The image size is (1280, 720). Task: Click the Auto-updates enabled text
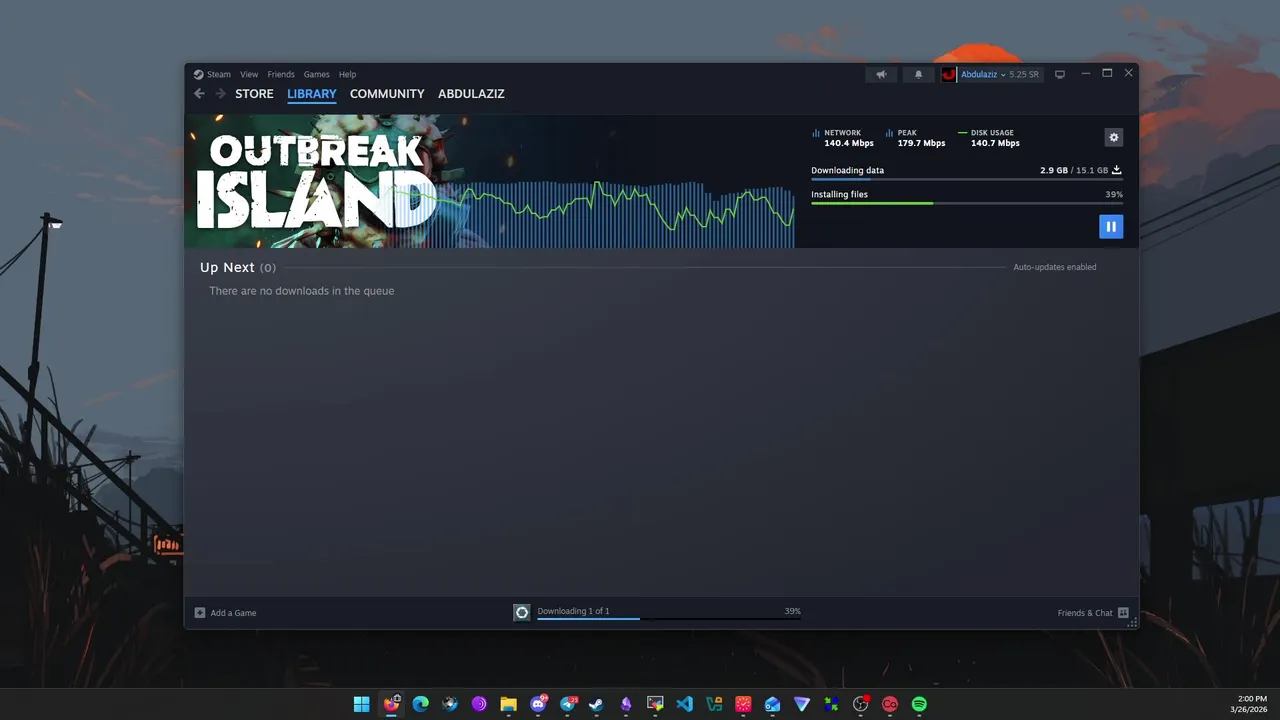1055,267
